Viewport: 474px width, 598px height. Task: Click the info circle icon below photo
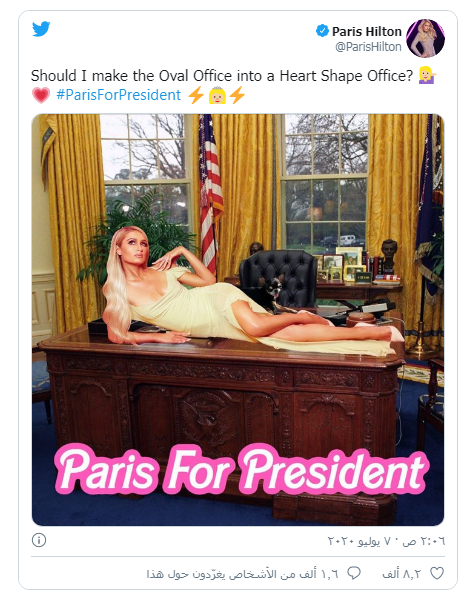39,540
